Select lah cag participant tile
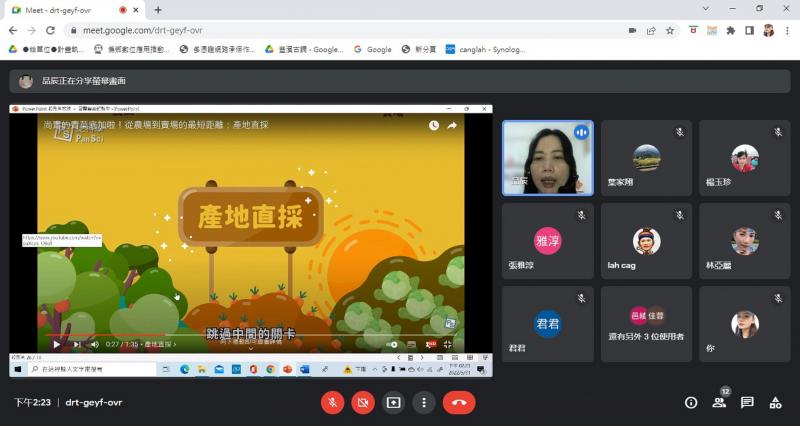Viewport: 800px width, 426px height. tap(646, 241)
